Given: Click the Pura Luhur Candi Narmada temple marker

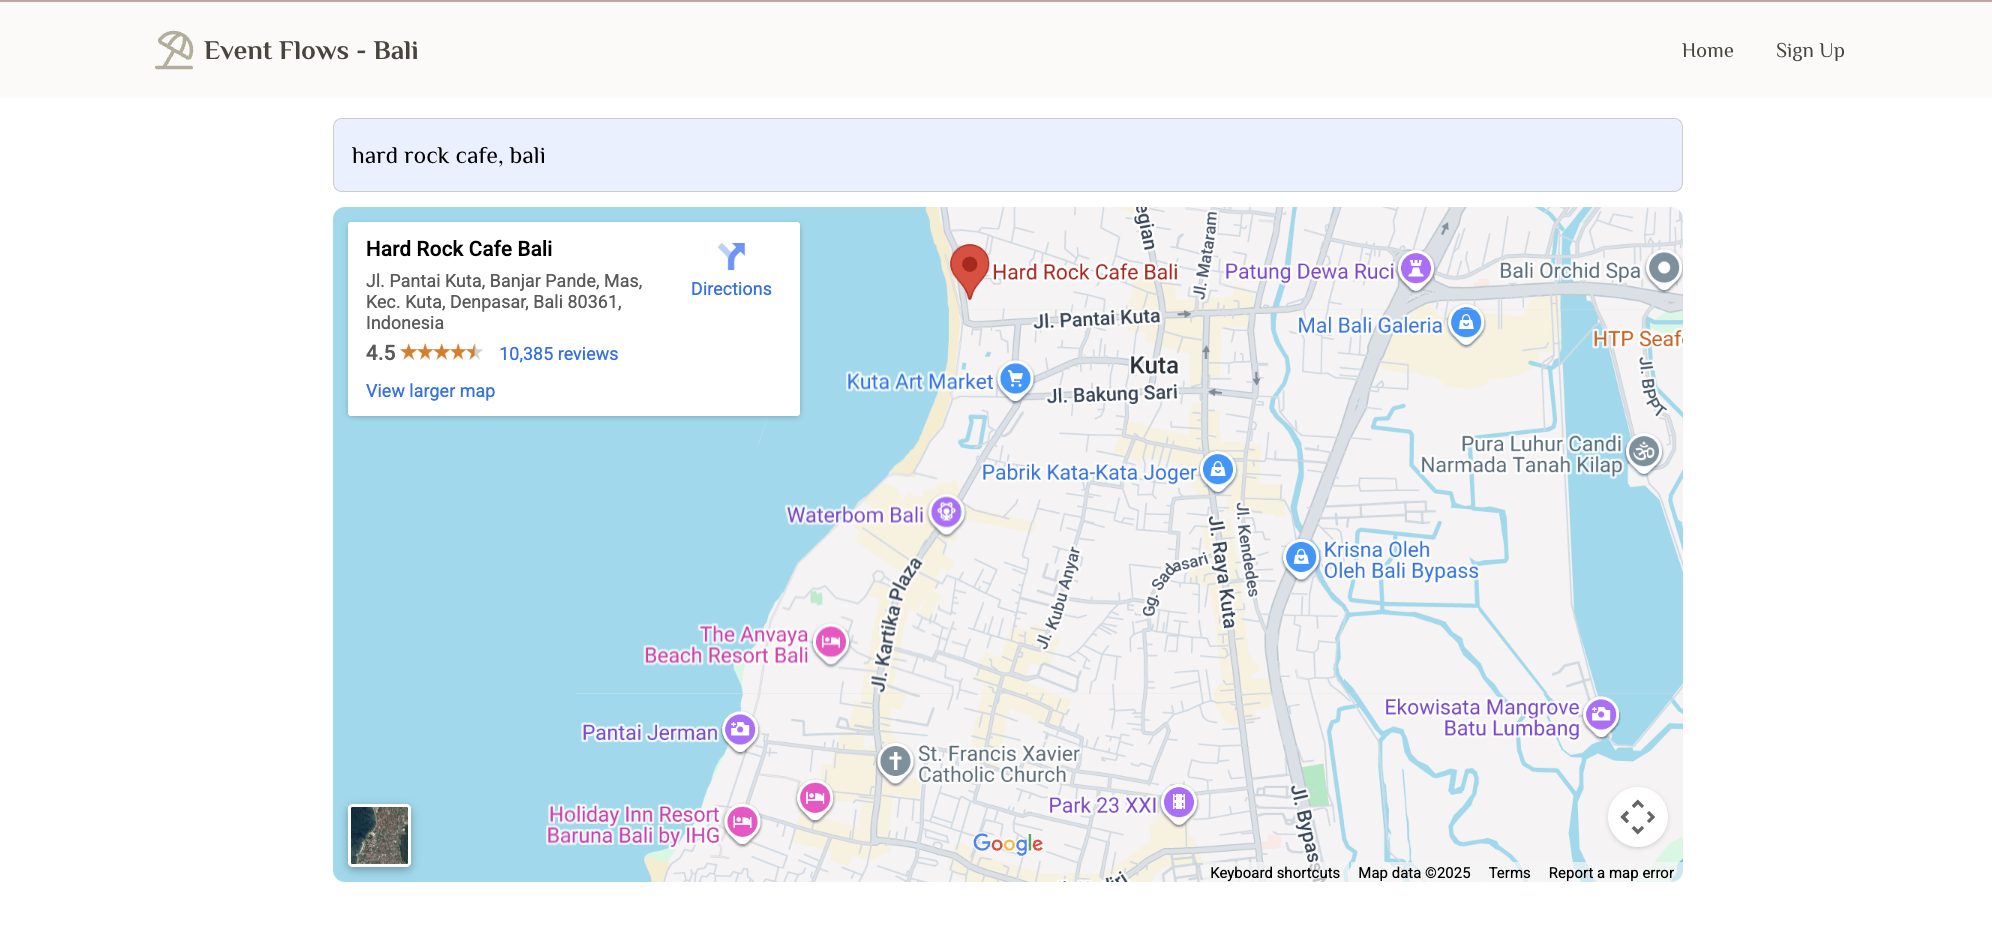Looking at the screenshot, I should pyautogui.click(x=1644, y=453).
